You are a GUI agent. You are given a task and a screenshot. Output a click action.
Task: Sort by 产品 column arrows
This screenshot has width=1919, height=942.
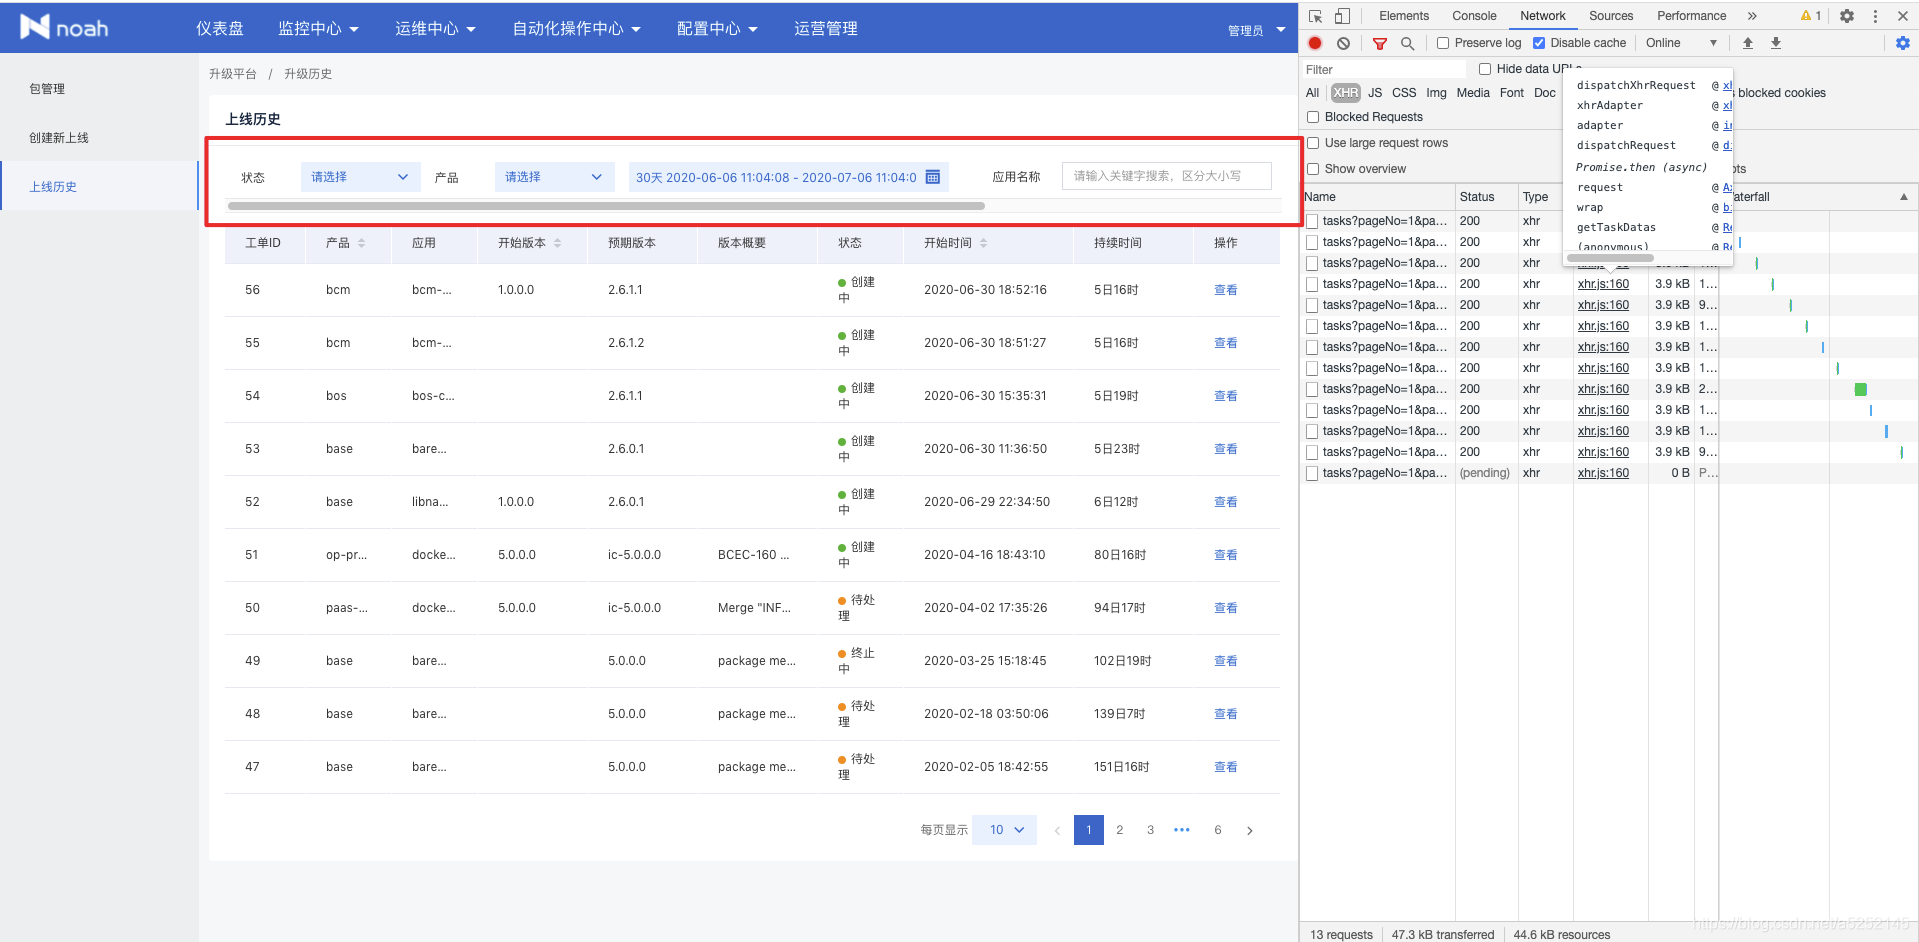point(361,243)
